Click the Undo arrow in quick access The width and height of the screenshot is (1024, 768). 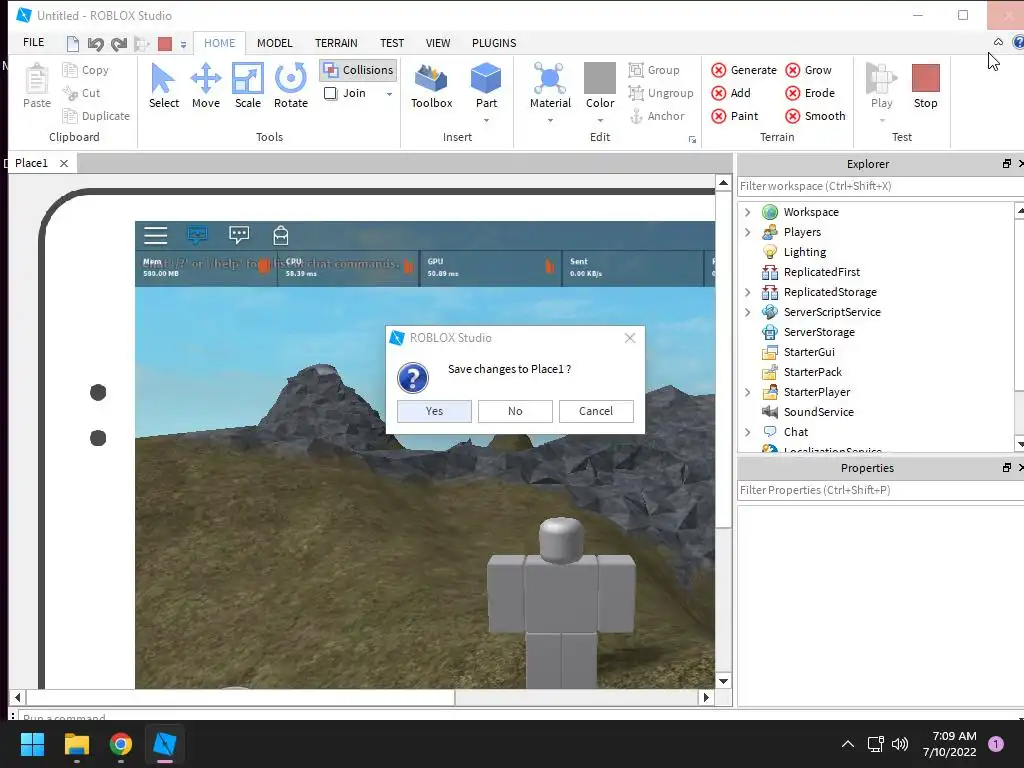pos(95,44)
